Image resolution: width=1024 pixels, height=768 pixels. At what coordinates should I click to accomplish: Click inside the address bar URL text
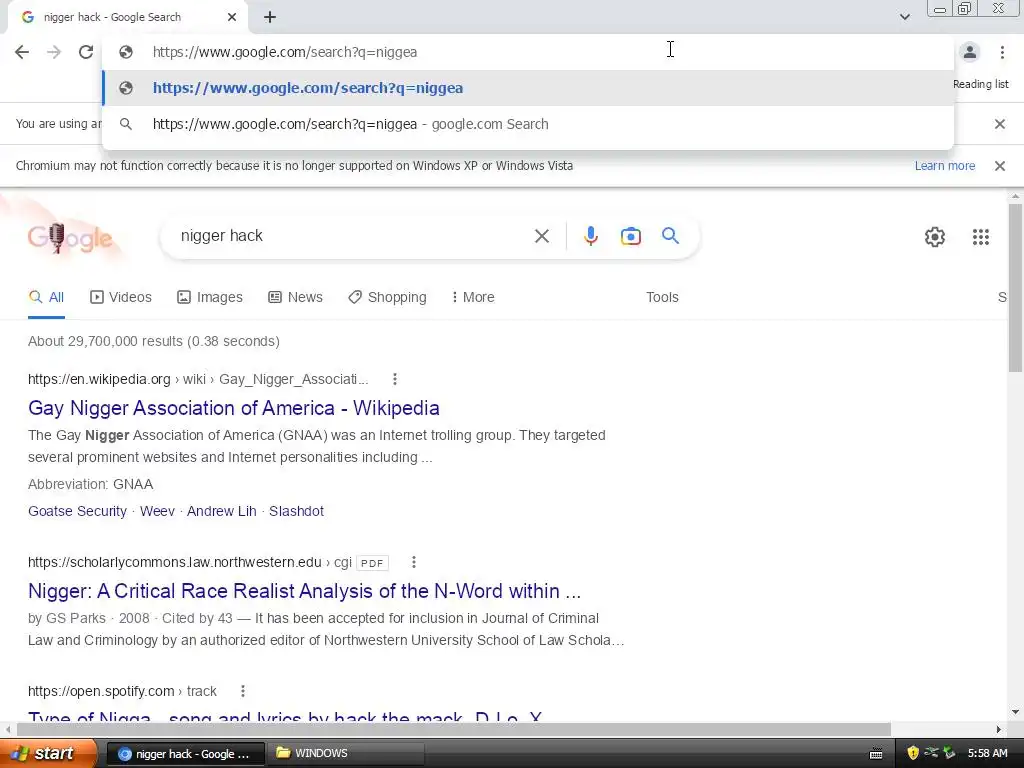285,52
